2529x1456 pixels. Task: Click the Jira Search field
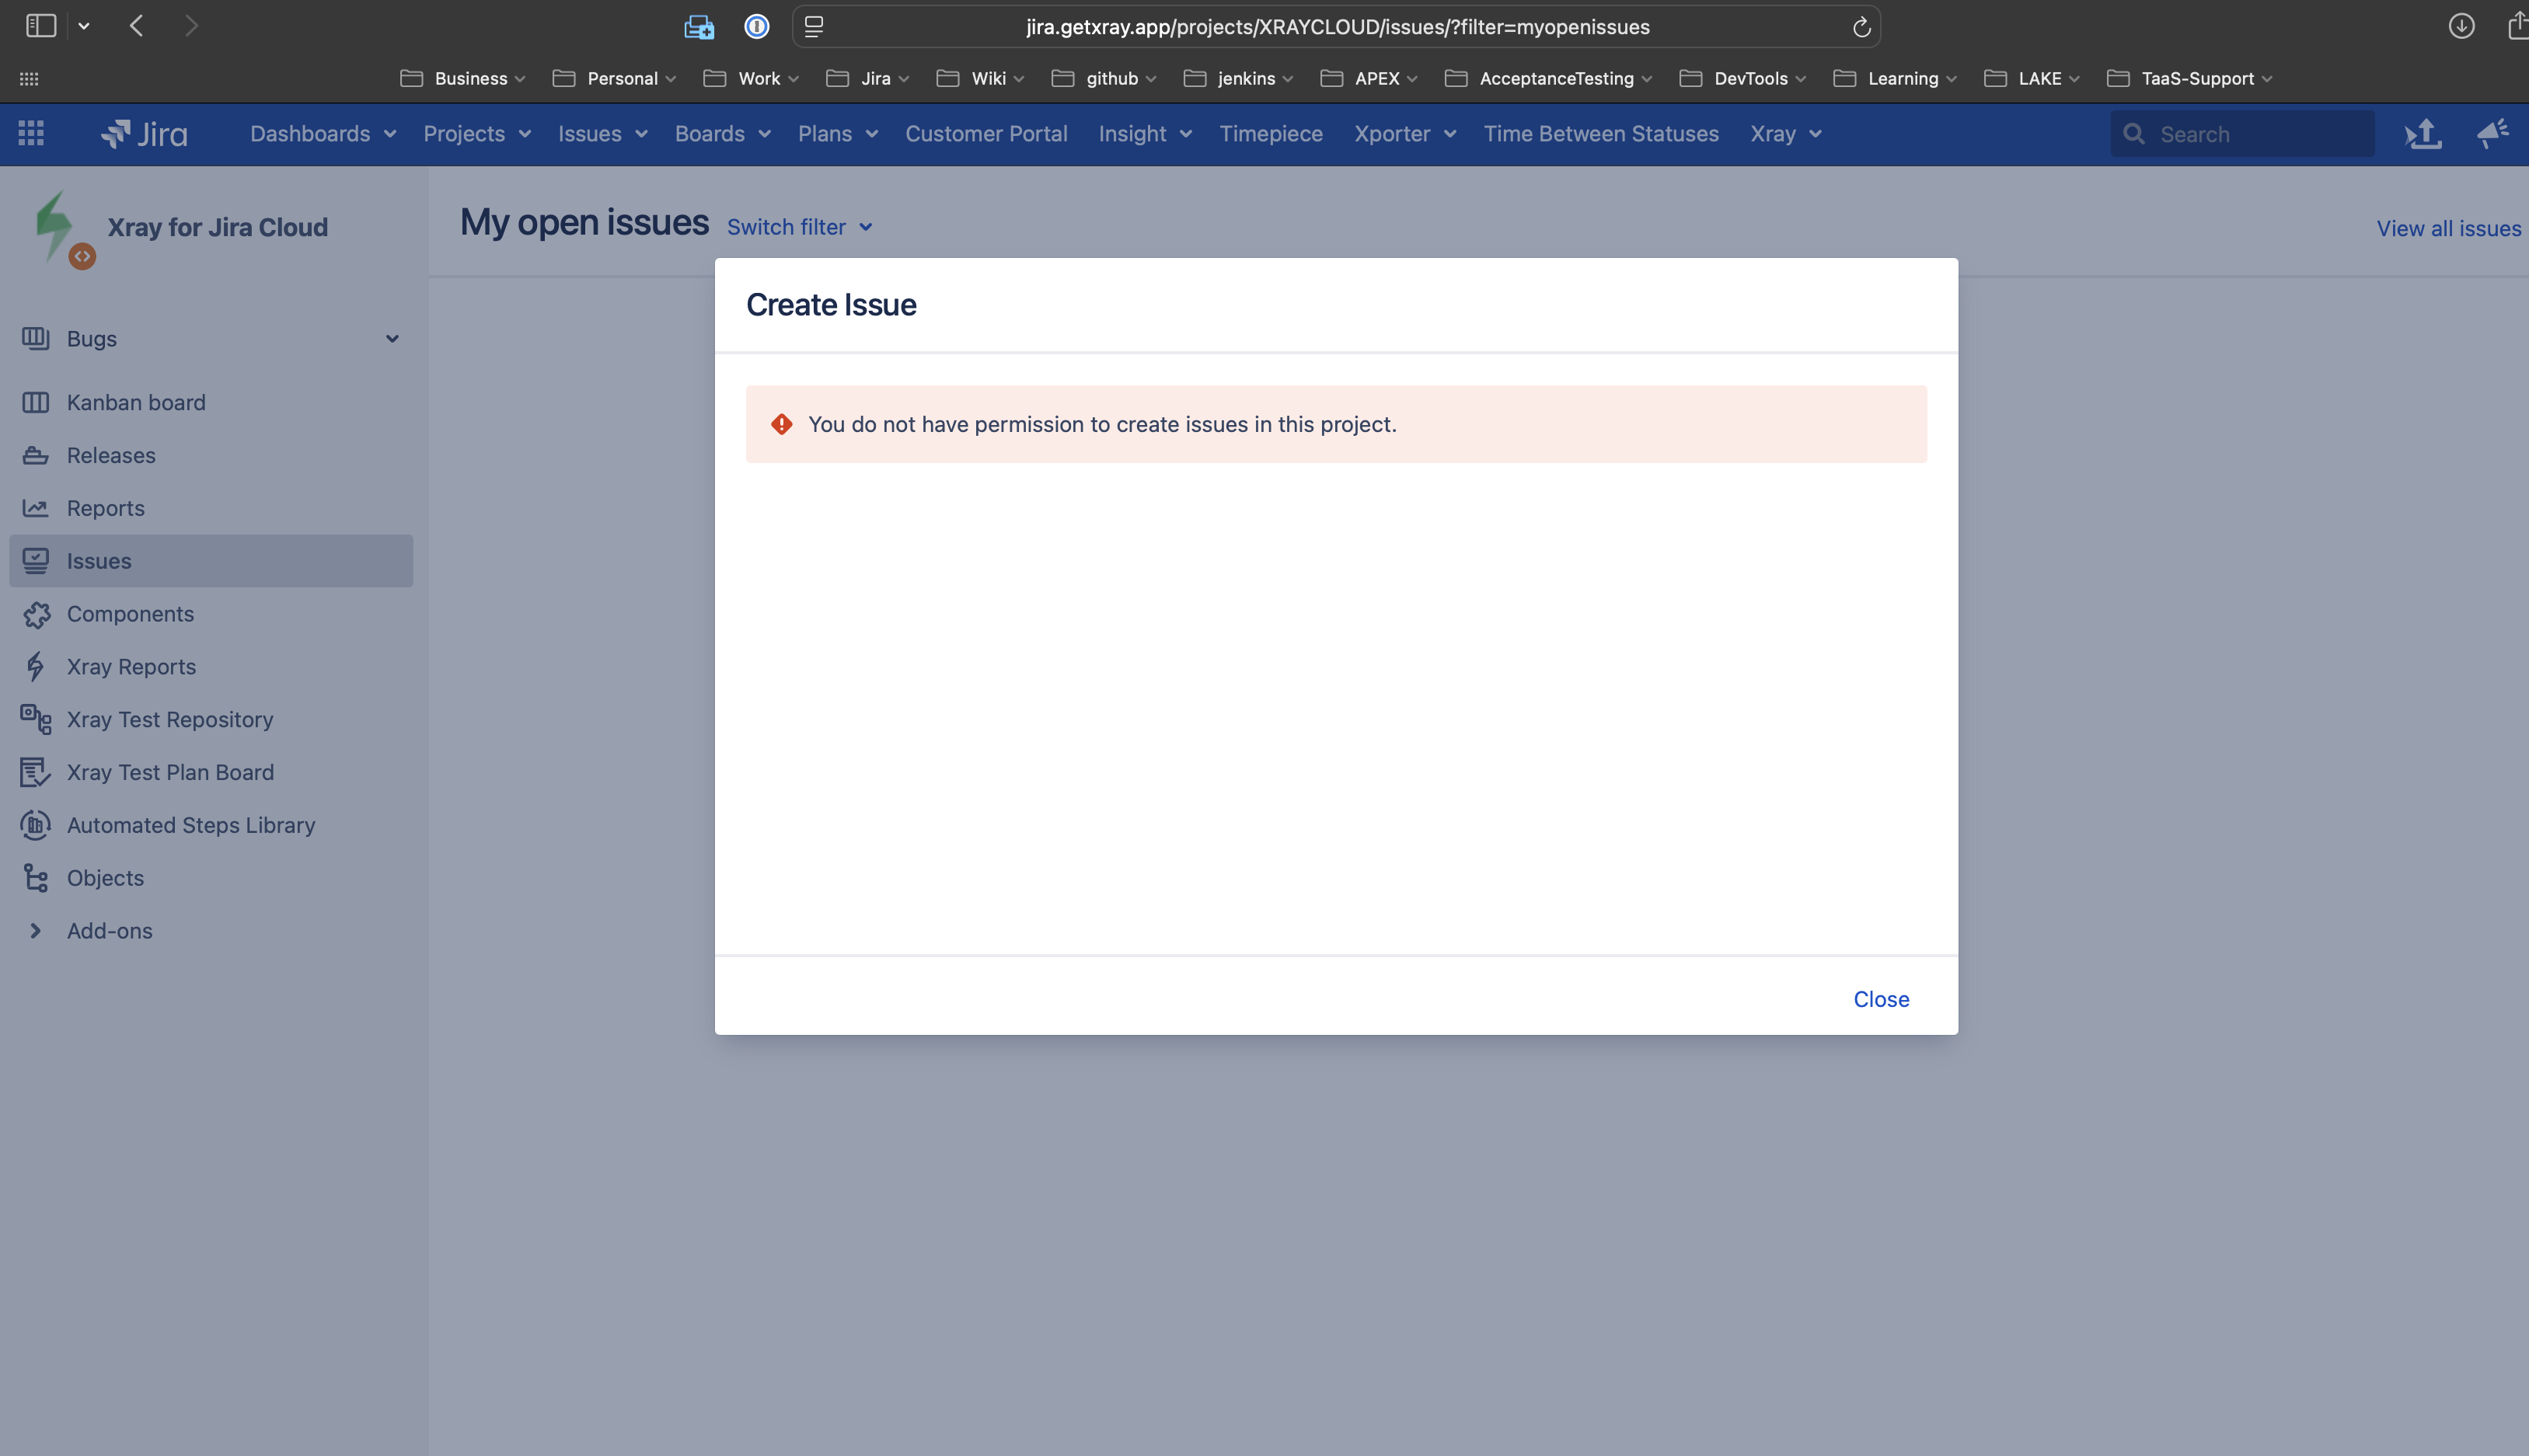(2242, 133)
